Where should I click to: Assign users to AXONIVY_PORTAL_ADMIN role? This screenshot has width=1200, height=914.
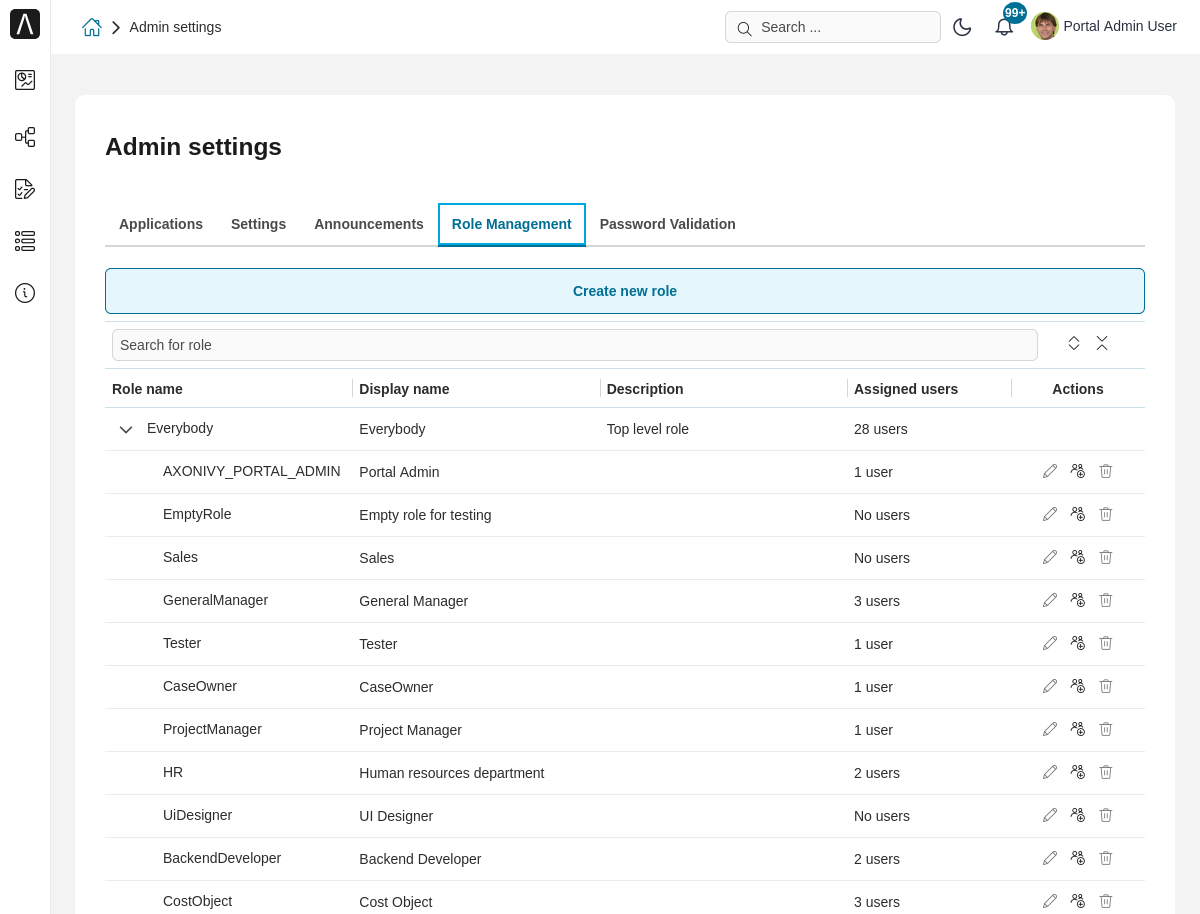tap(1078, 471)
